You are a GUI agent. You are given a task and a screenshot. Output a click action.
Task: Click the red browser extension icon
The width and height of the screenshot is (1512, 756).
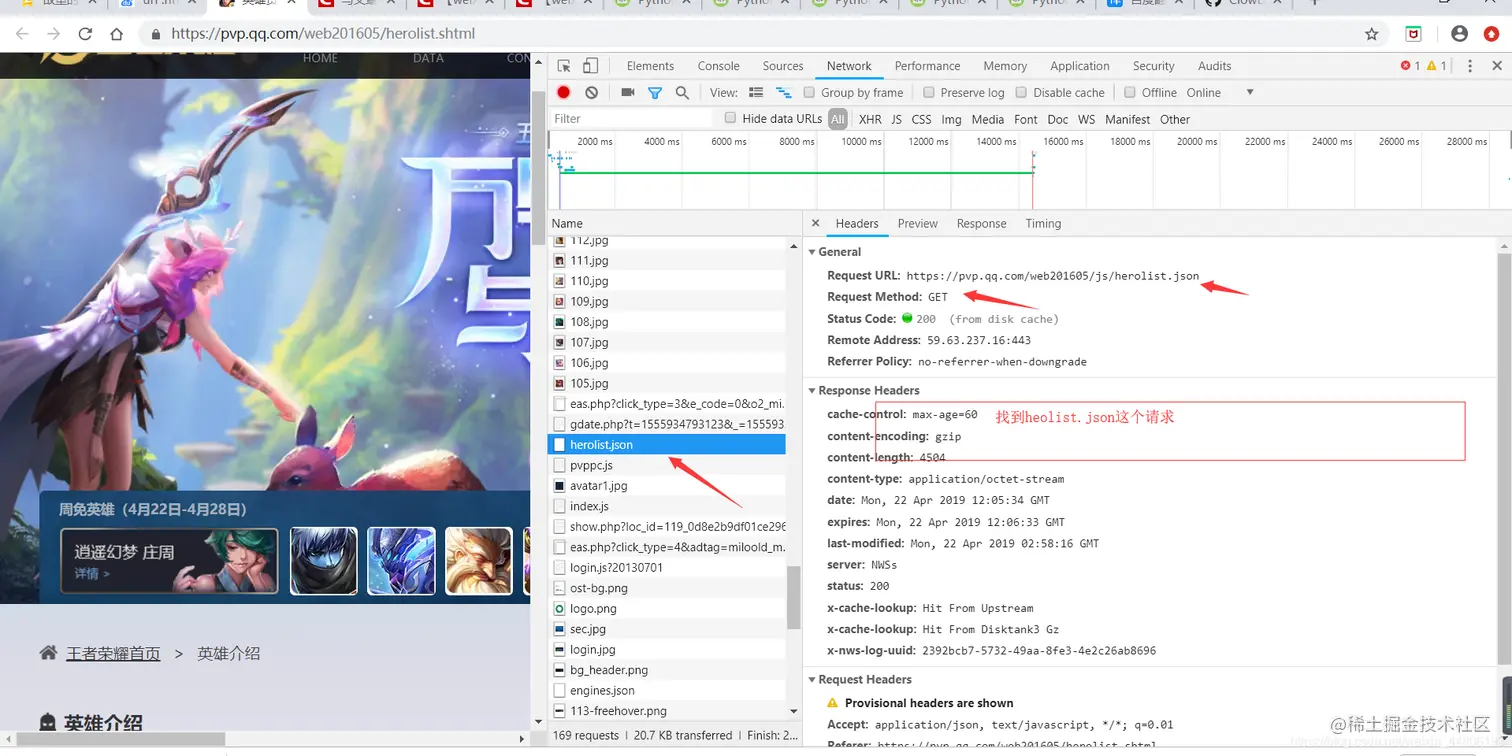tap(1492, 34)
